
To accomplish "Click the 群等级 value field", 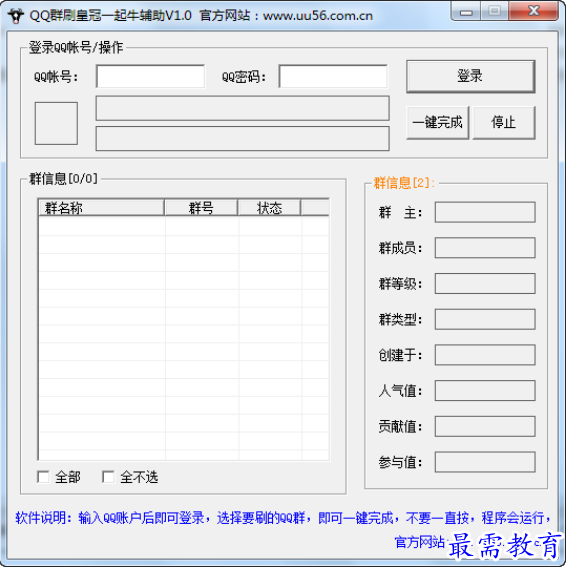I will coord(485,283).
